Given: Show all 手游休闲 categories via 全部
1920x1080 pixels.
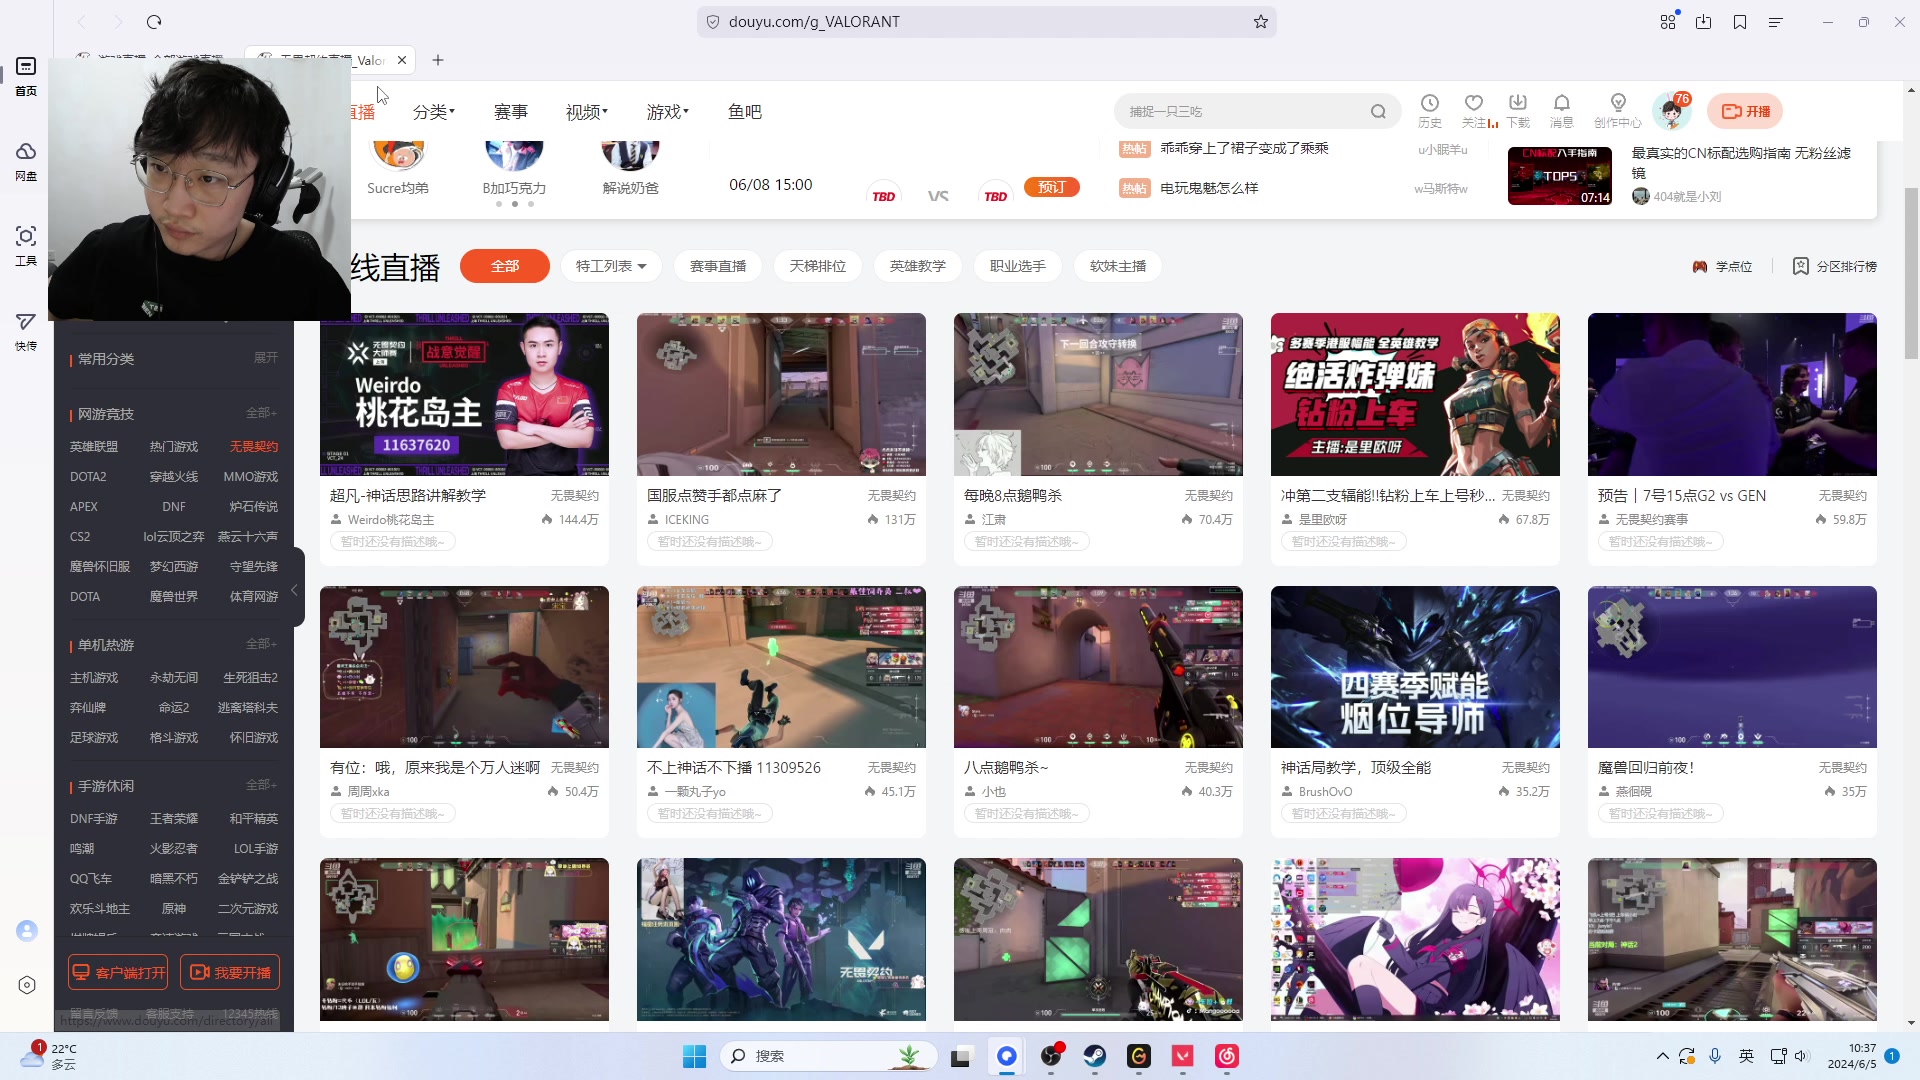Looking at the screenshot, I should point(262,785).
